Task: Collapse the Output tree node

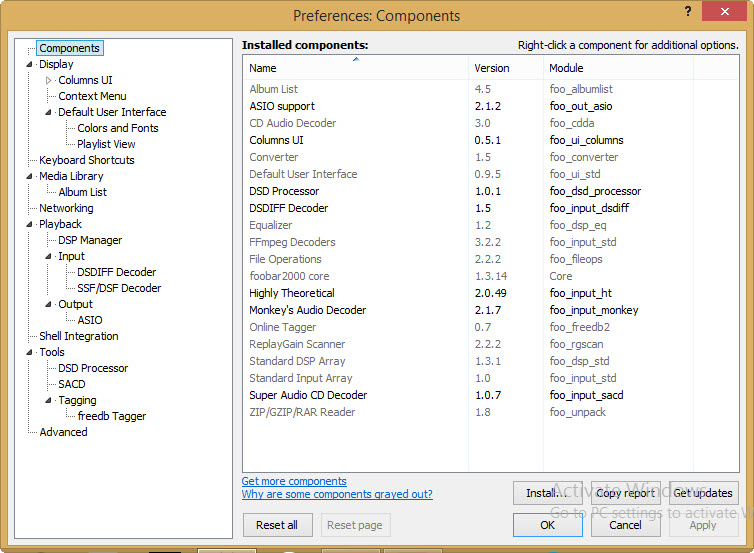Action: tap(48, 304)
